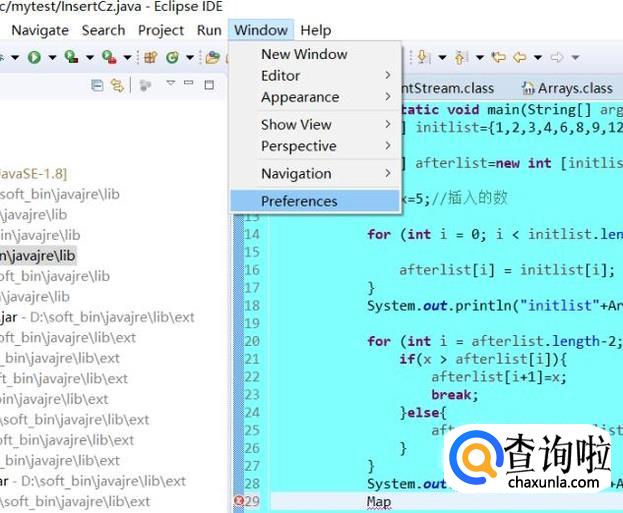Viewport: 623px width, 513px height.
Task: Open the Navigate menu
Action: (40, 31)
